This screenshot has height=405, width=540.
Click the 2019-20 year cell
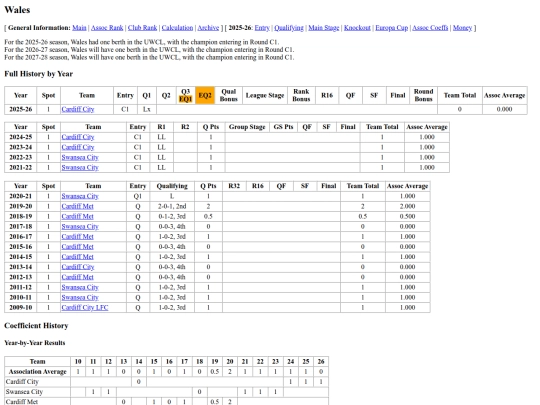coord(21,206)
